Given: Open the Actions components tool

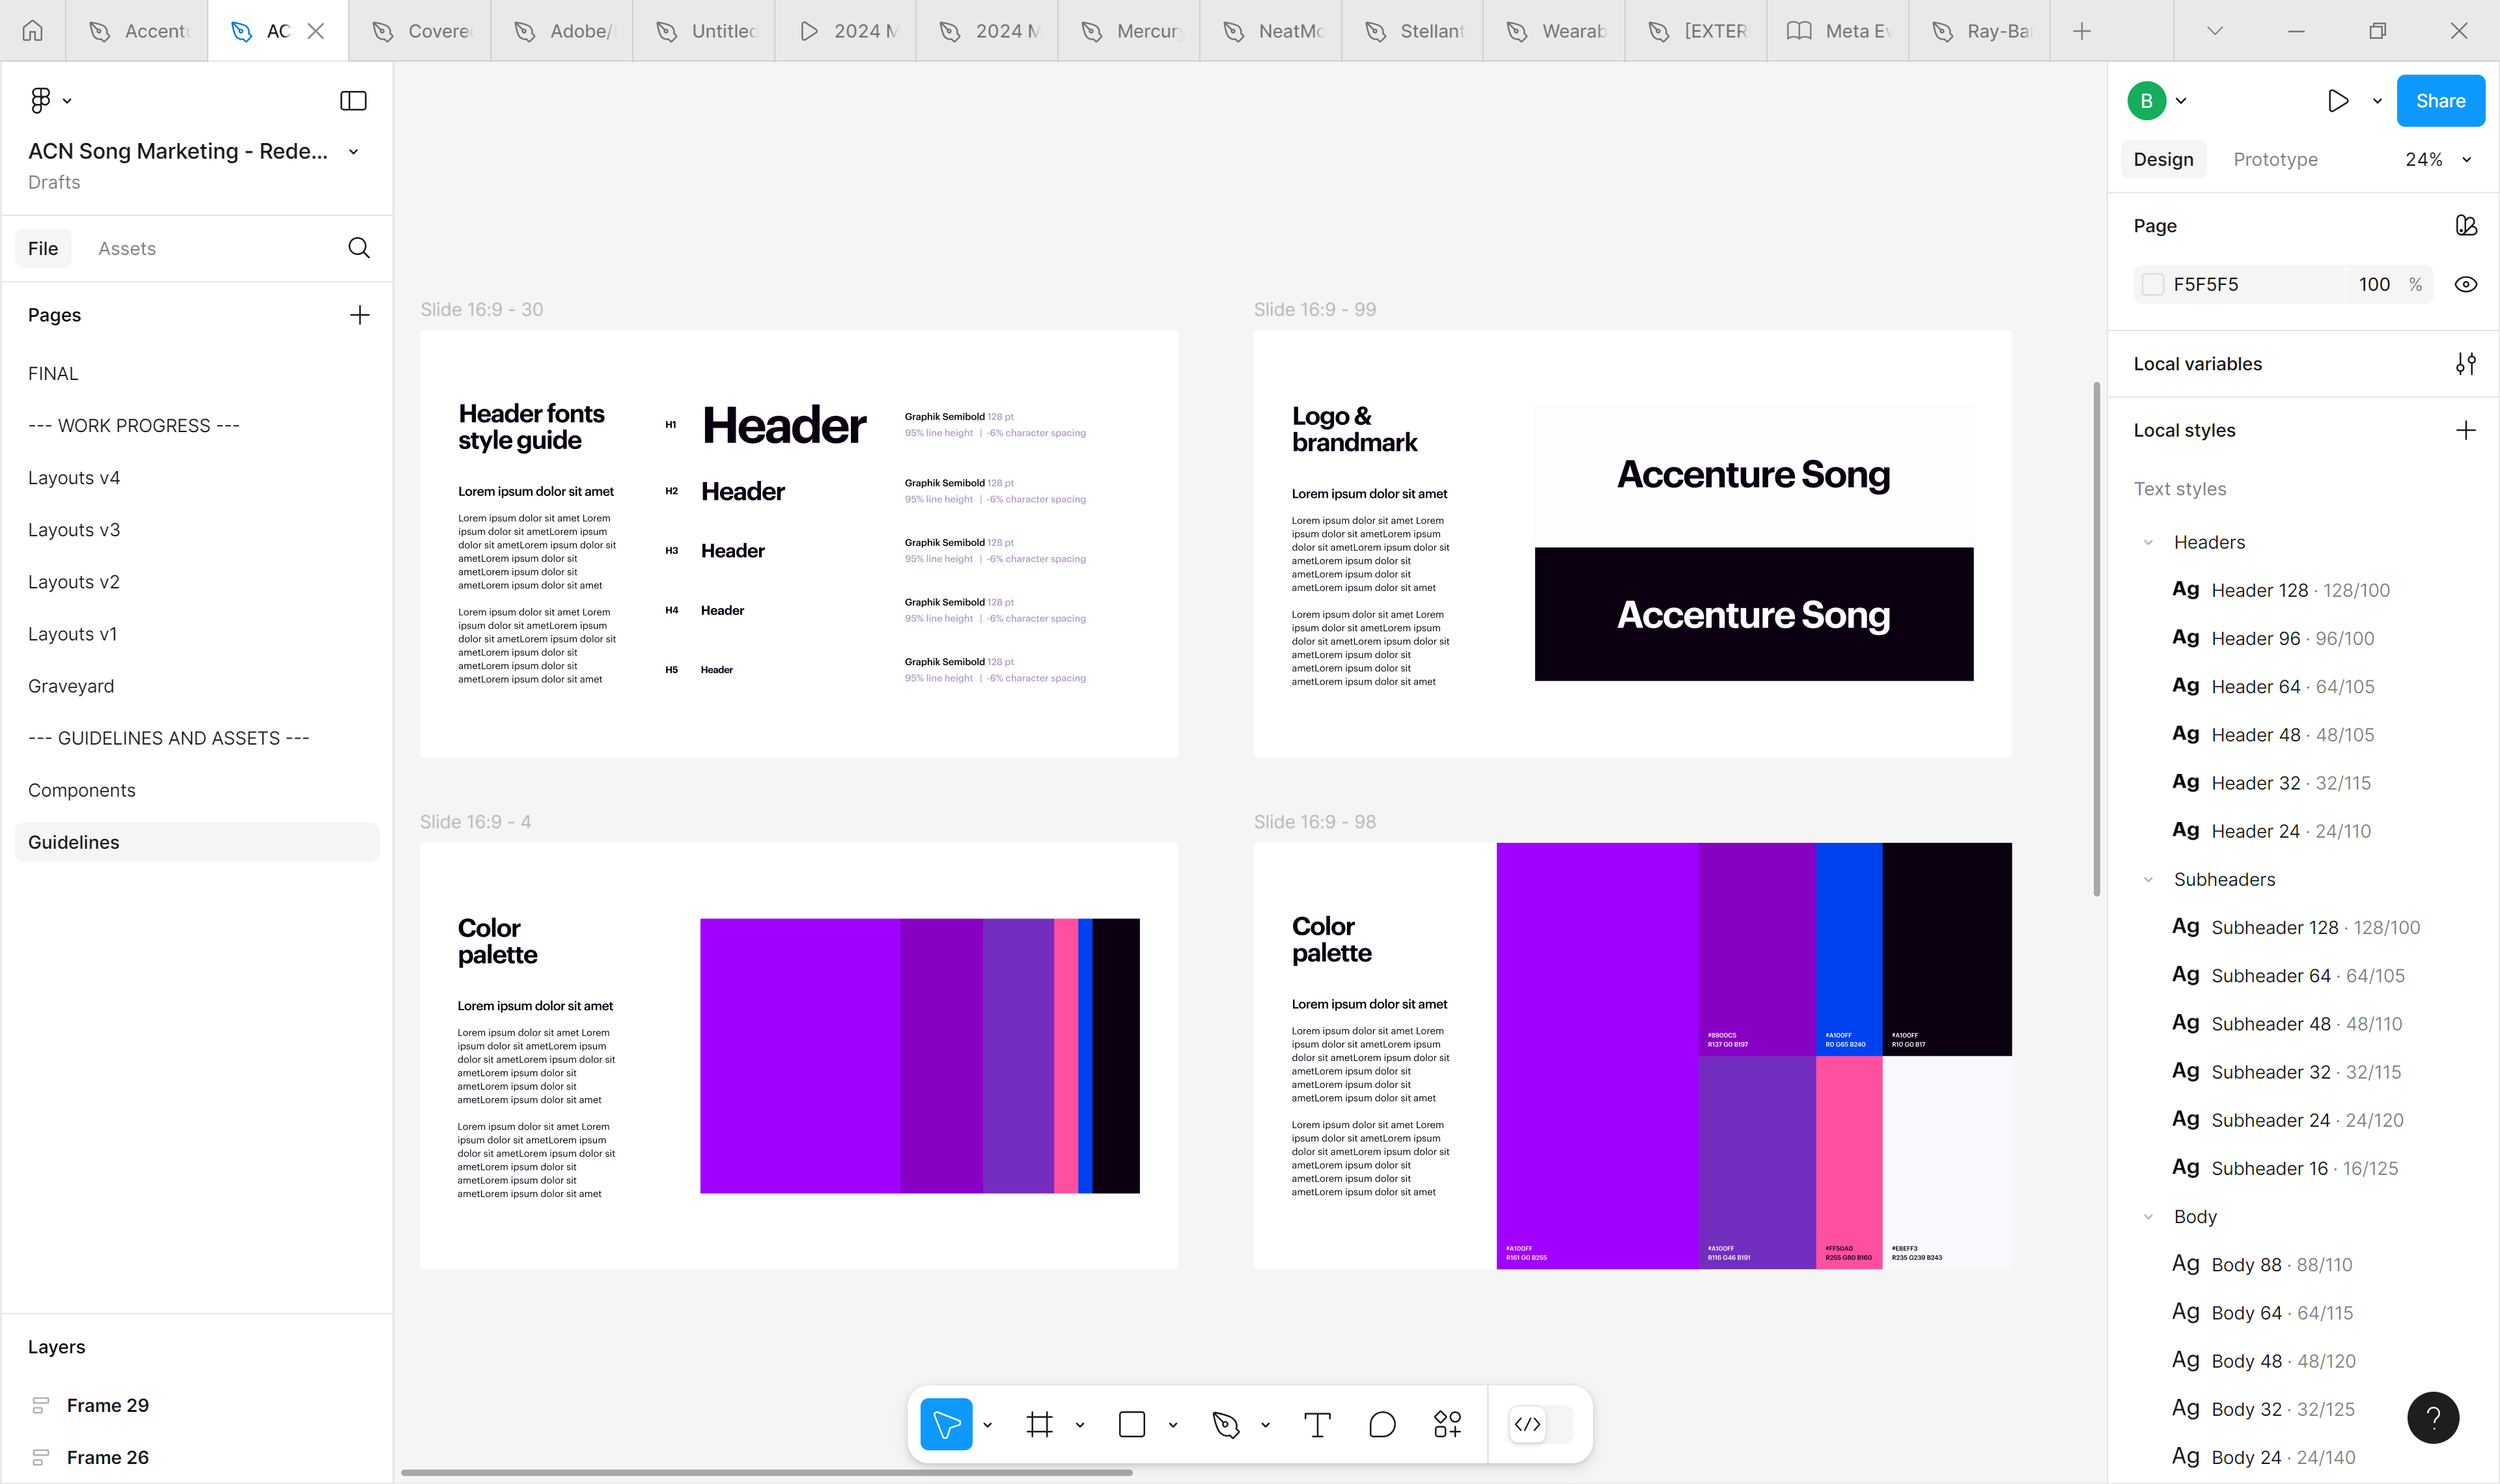Looking at the screenshot, I should 1447,1424.
